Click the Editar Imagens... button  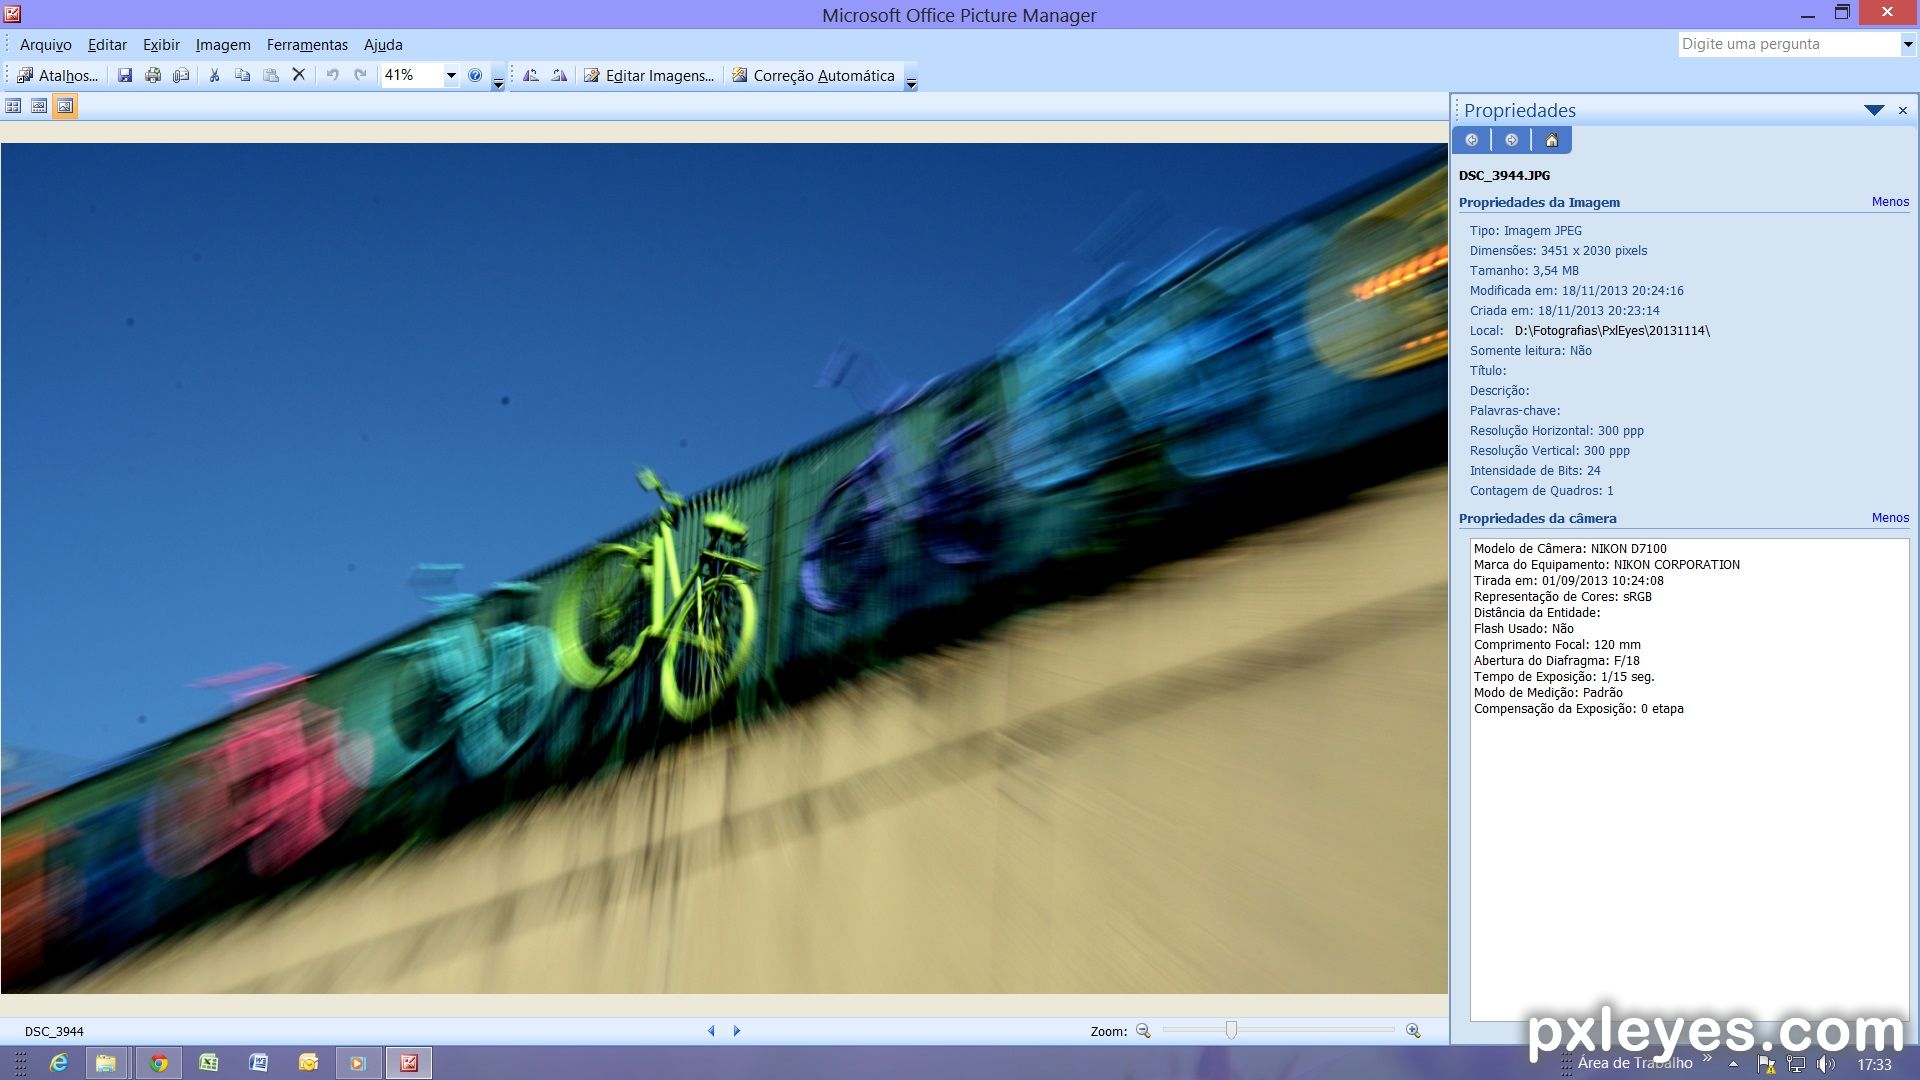pos(649,75)
